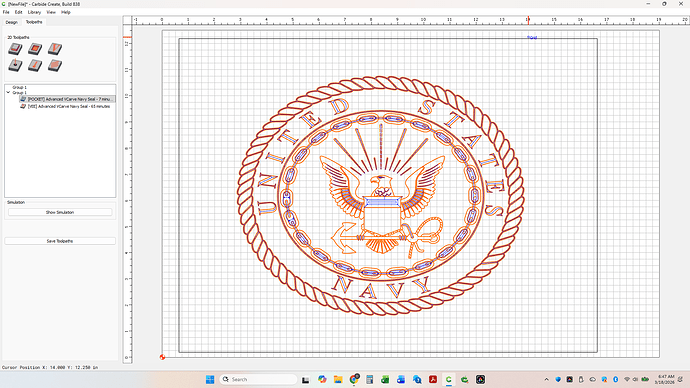Select the VCarve toolpath icon with V
Viewport: 690px width, 388px height.
tap(55, 49)
